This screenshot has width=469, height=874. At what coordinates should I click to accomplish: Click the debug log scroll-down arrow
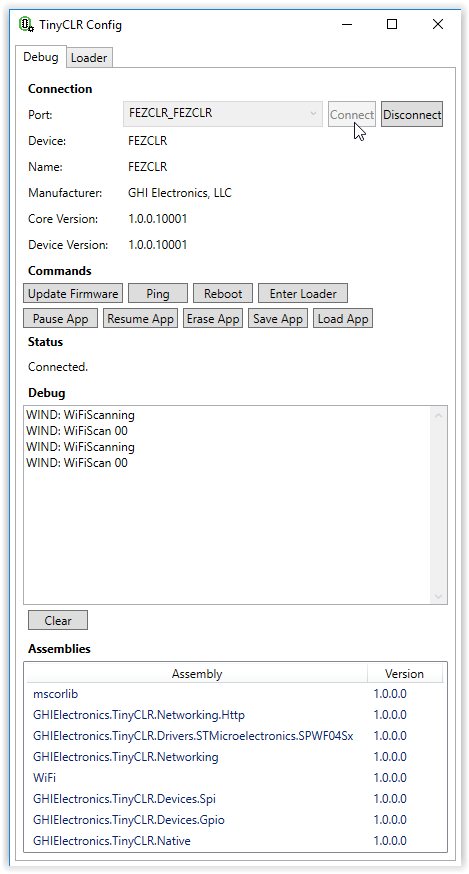pyautogui.click(x=438, y=596)
